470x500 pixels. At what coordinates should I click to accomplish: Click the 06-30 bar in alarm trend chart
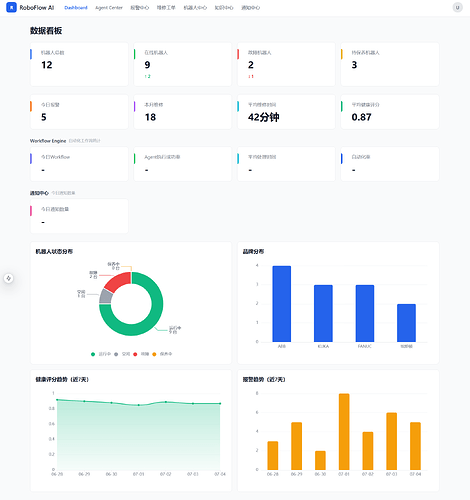(x=320, y=460)
